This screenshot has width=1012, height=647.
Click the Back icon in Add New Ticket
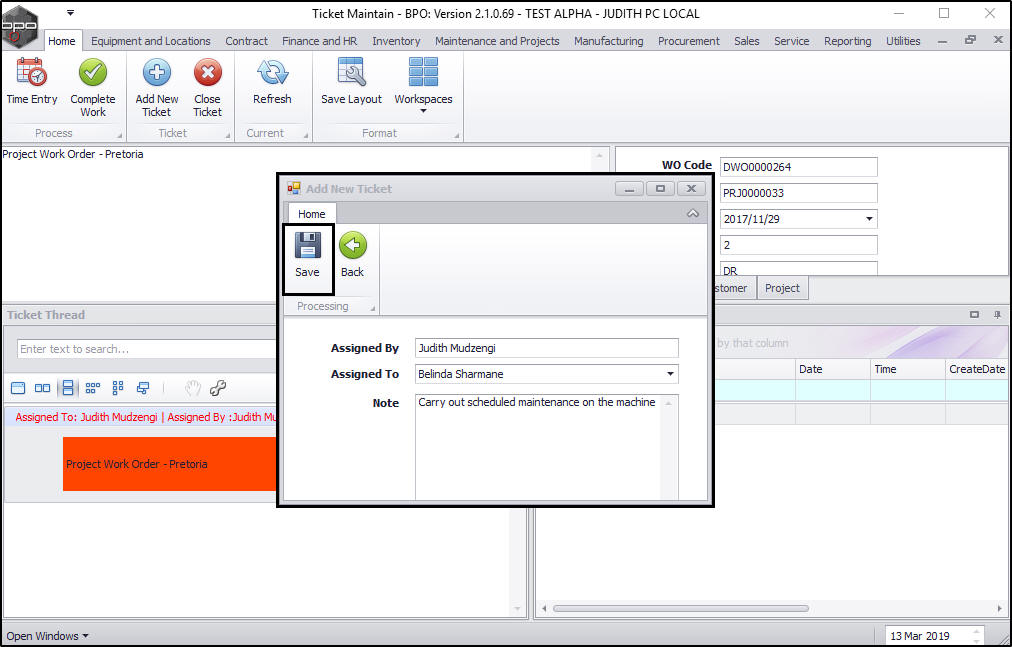click(352, 245)
